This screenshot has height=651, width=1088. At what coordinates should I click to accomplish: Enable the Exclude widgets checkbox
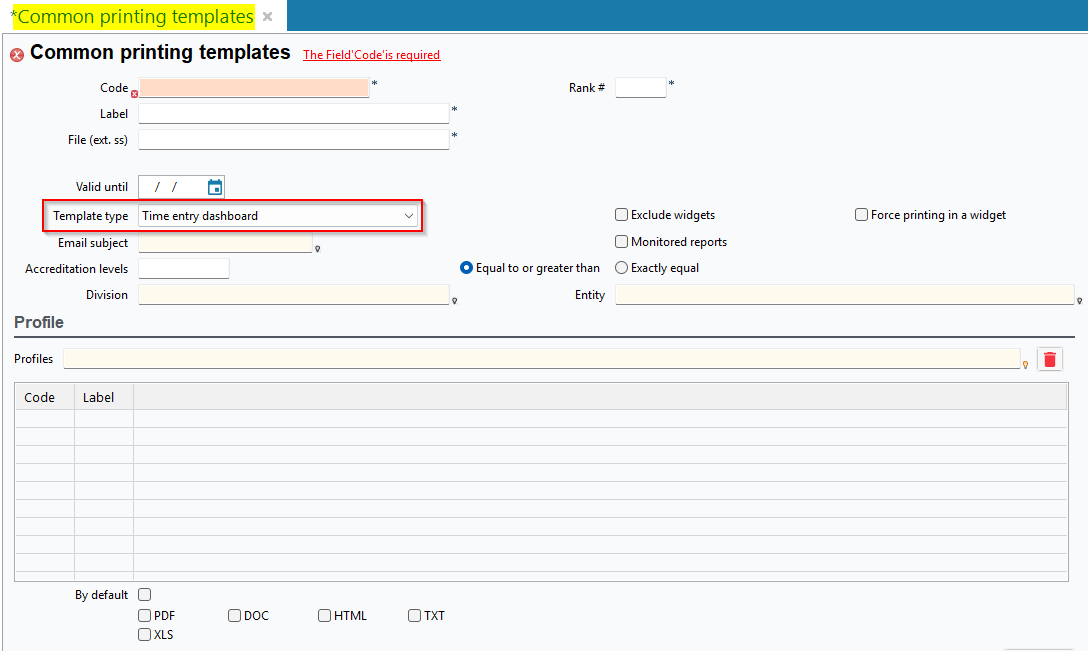click(x=621, y=215)
